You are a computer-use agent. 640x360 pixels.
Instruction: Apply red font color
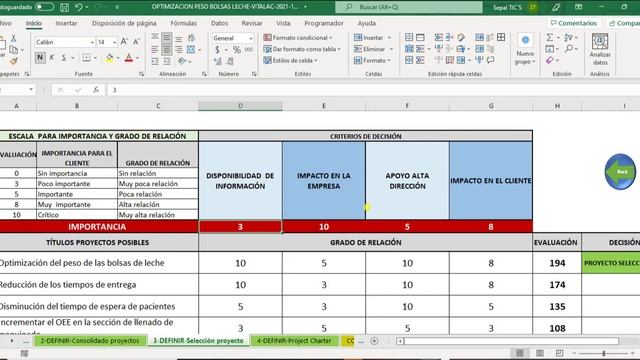coord(129,58)
